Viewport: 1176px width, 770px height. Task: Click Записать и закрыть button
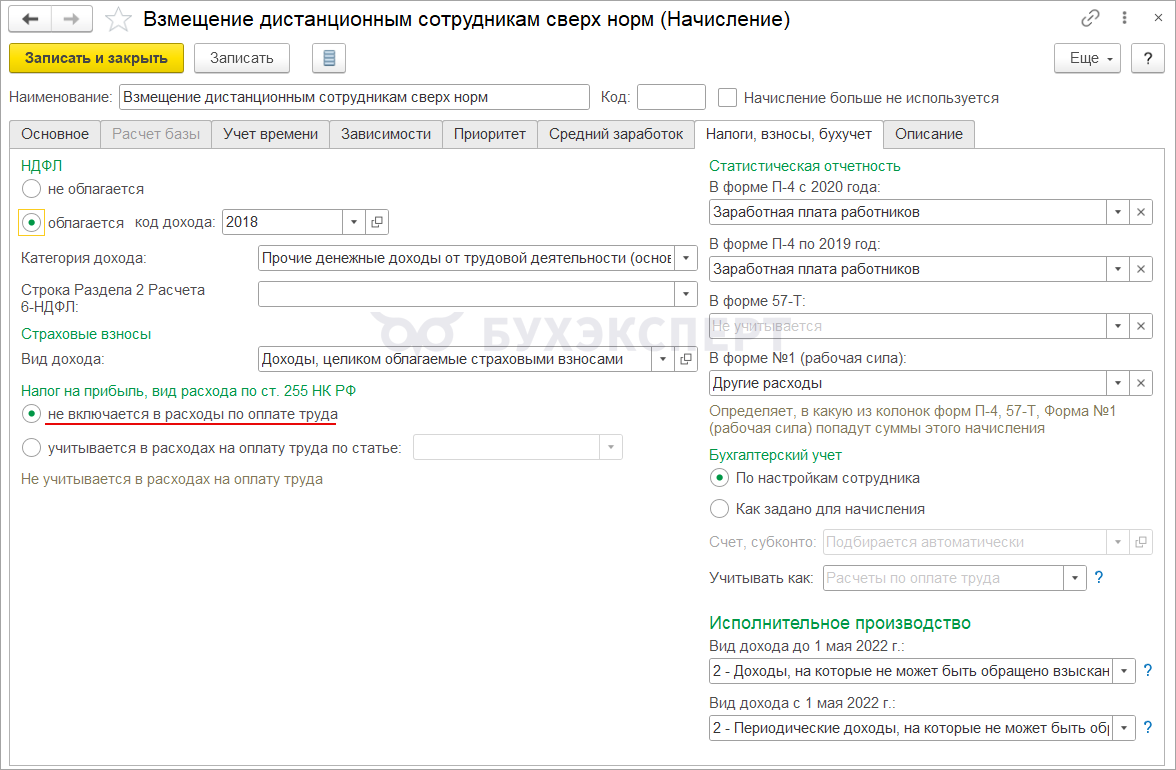[96, 58]
